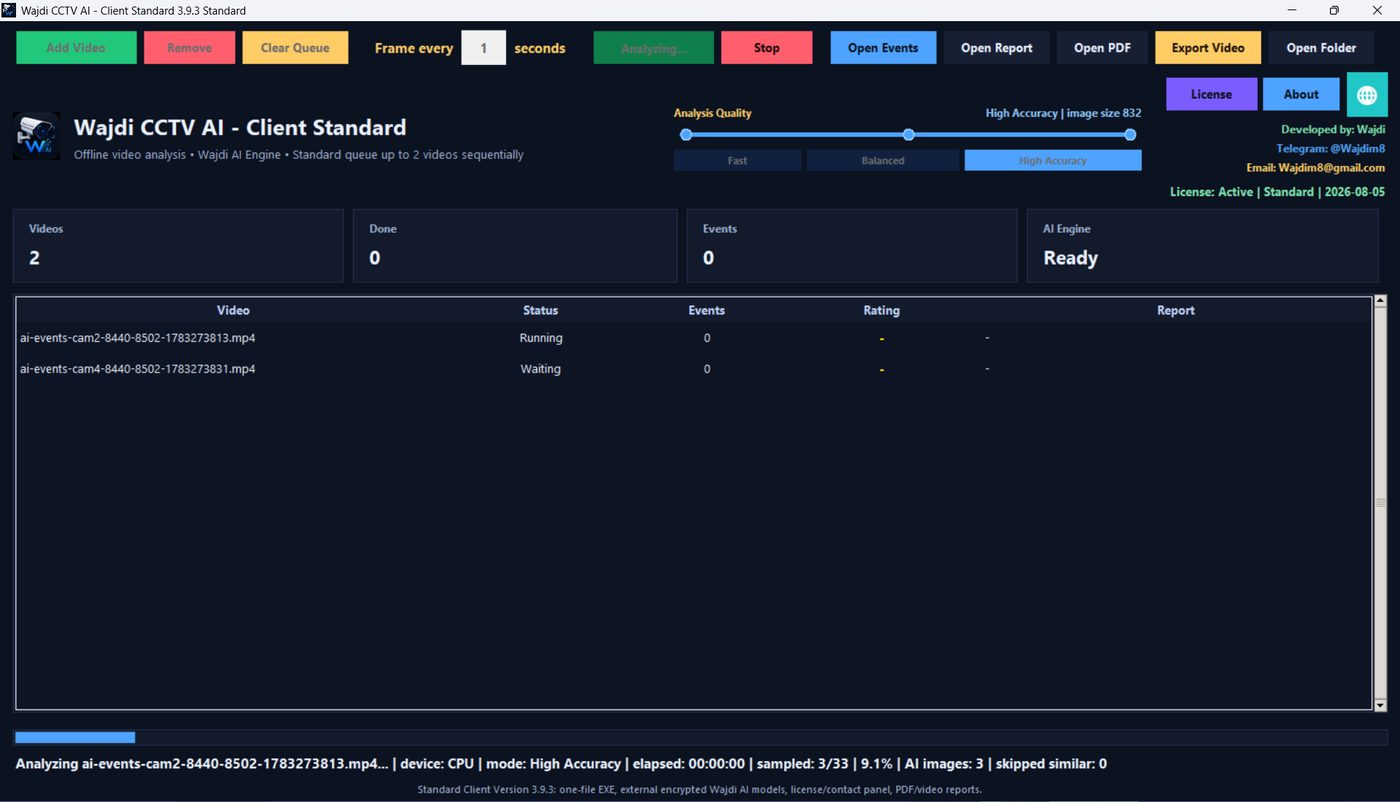This screenshot has height=802, width=1400.
Task: Click the table vertical scrollbar thumb
Action: (x=1381, y=502)
